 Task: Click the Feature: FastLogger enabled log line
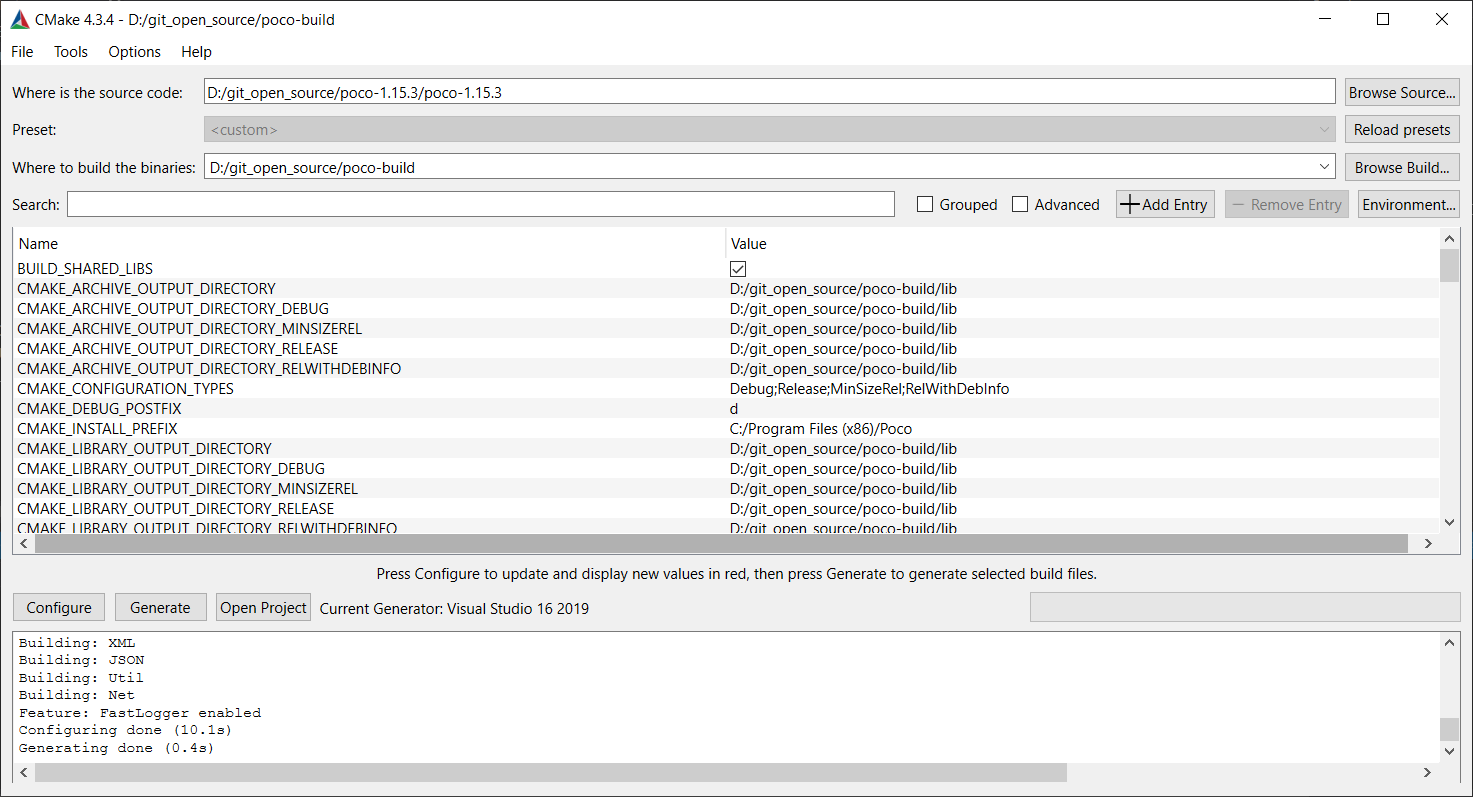[140, 713]
